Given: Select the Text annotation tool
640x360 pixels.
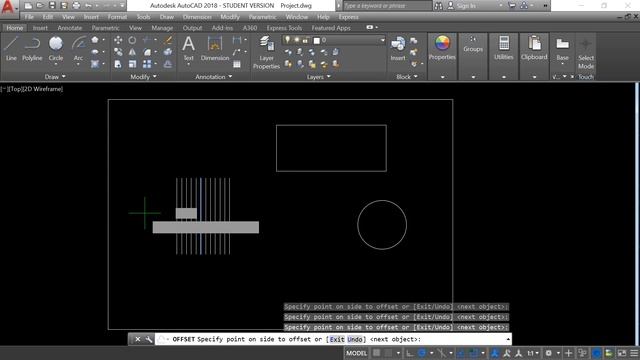Looking at the screenshot, I should tap(188, 49).
